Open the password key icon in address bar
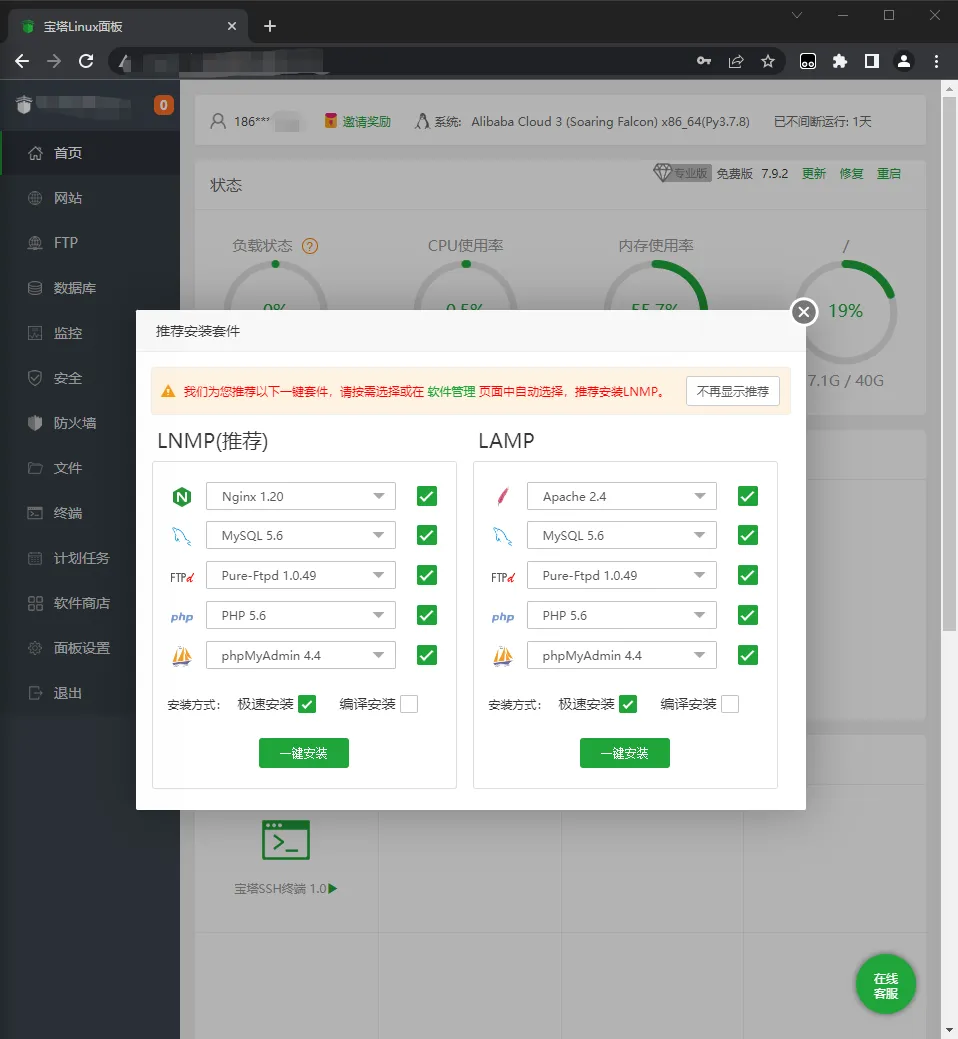This screenshot has height=1039, width=958. 704,61
